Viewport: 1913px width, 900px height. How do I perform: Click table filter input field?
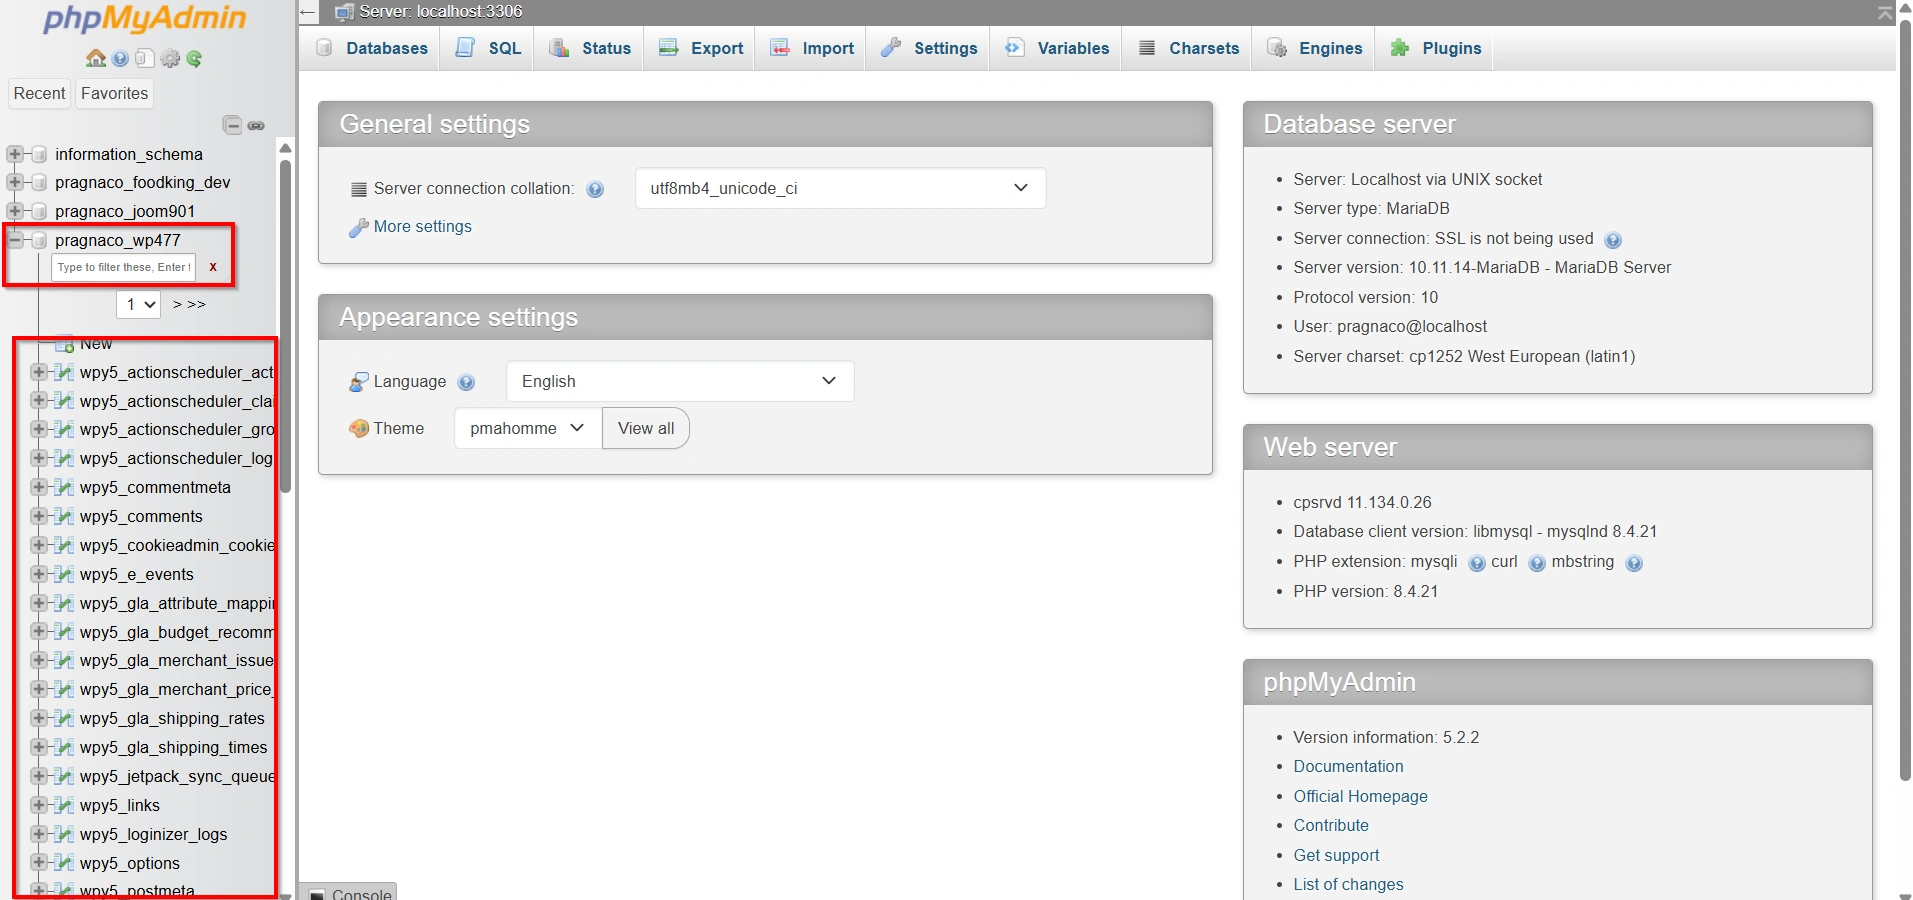(x=123, y=267)
